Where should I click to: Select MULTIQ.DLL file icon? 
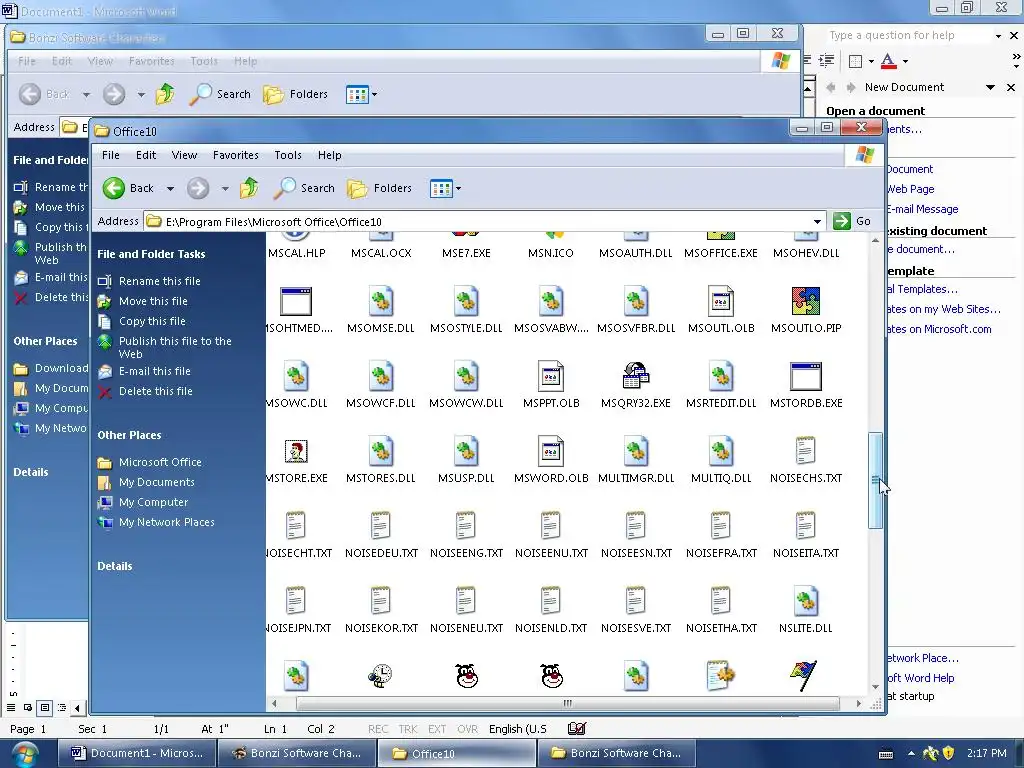(x=721, y=451)
